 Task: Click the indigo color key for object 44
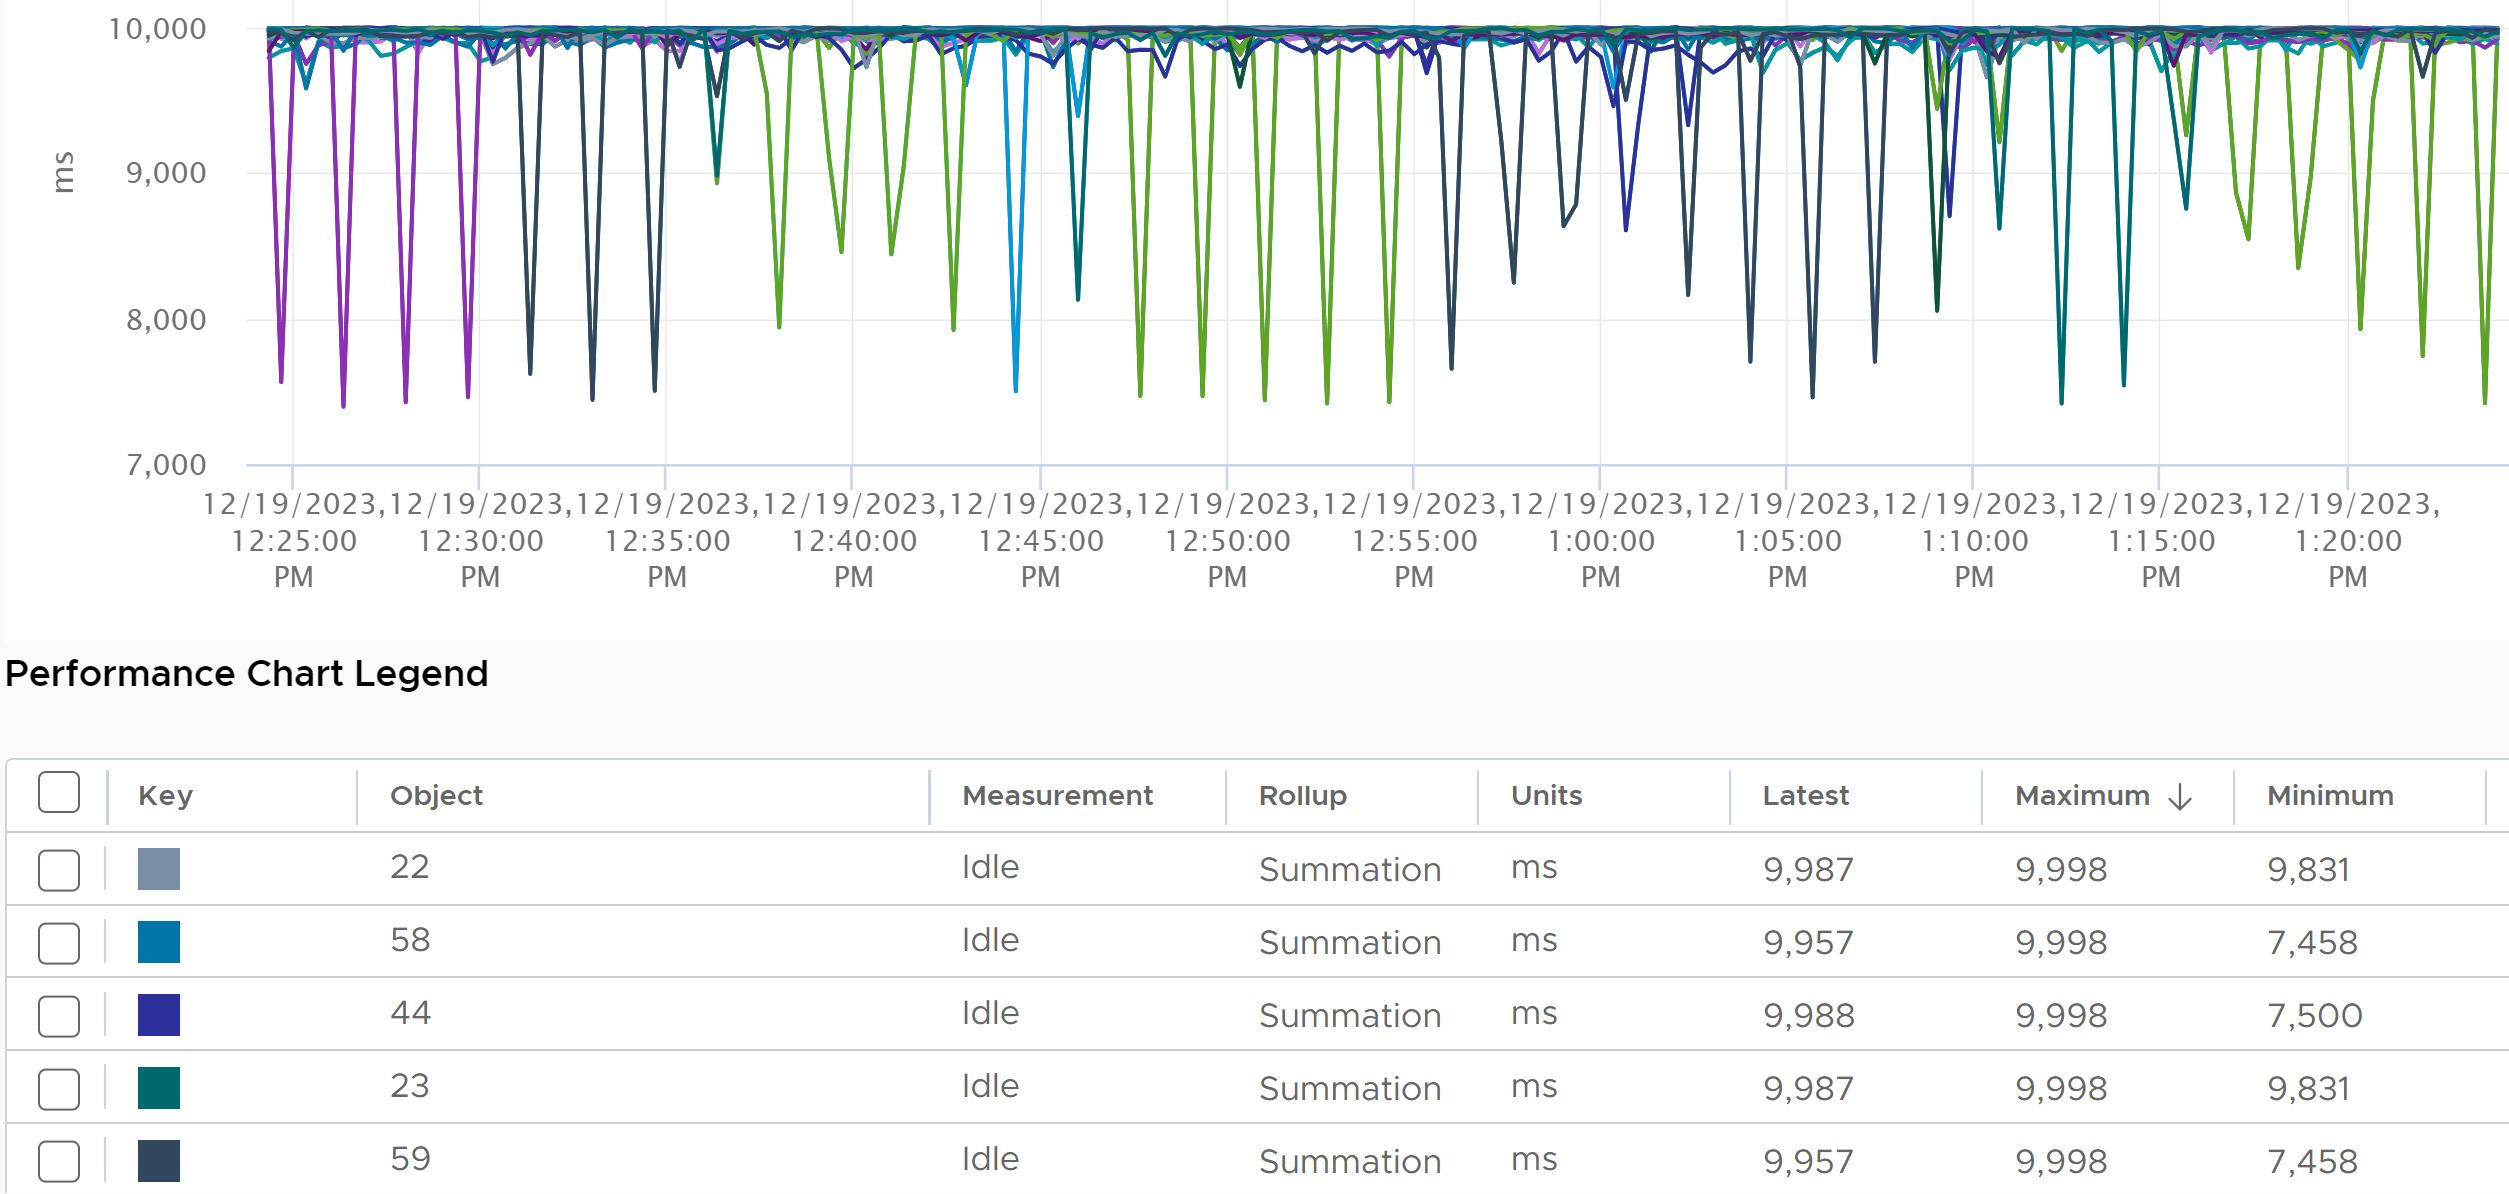pos(159,1015)
